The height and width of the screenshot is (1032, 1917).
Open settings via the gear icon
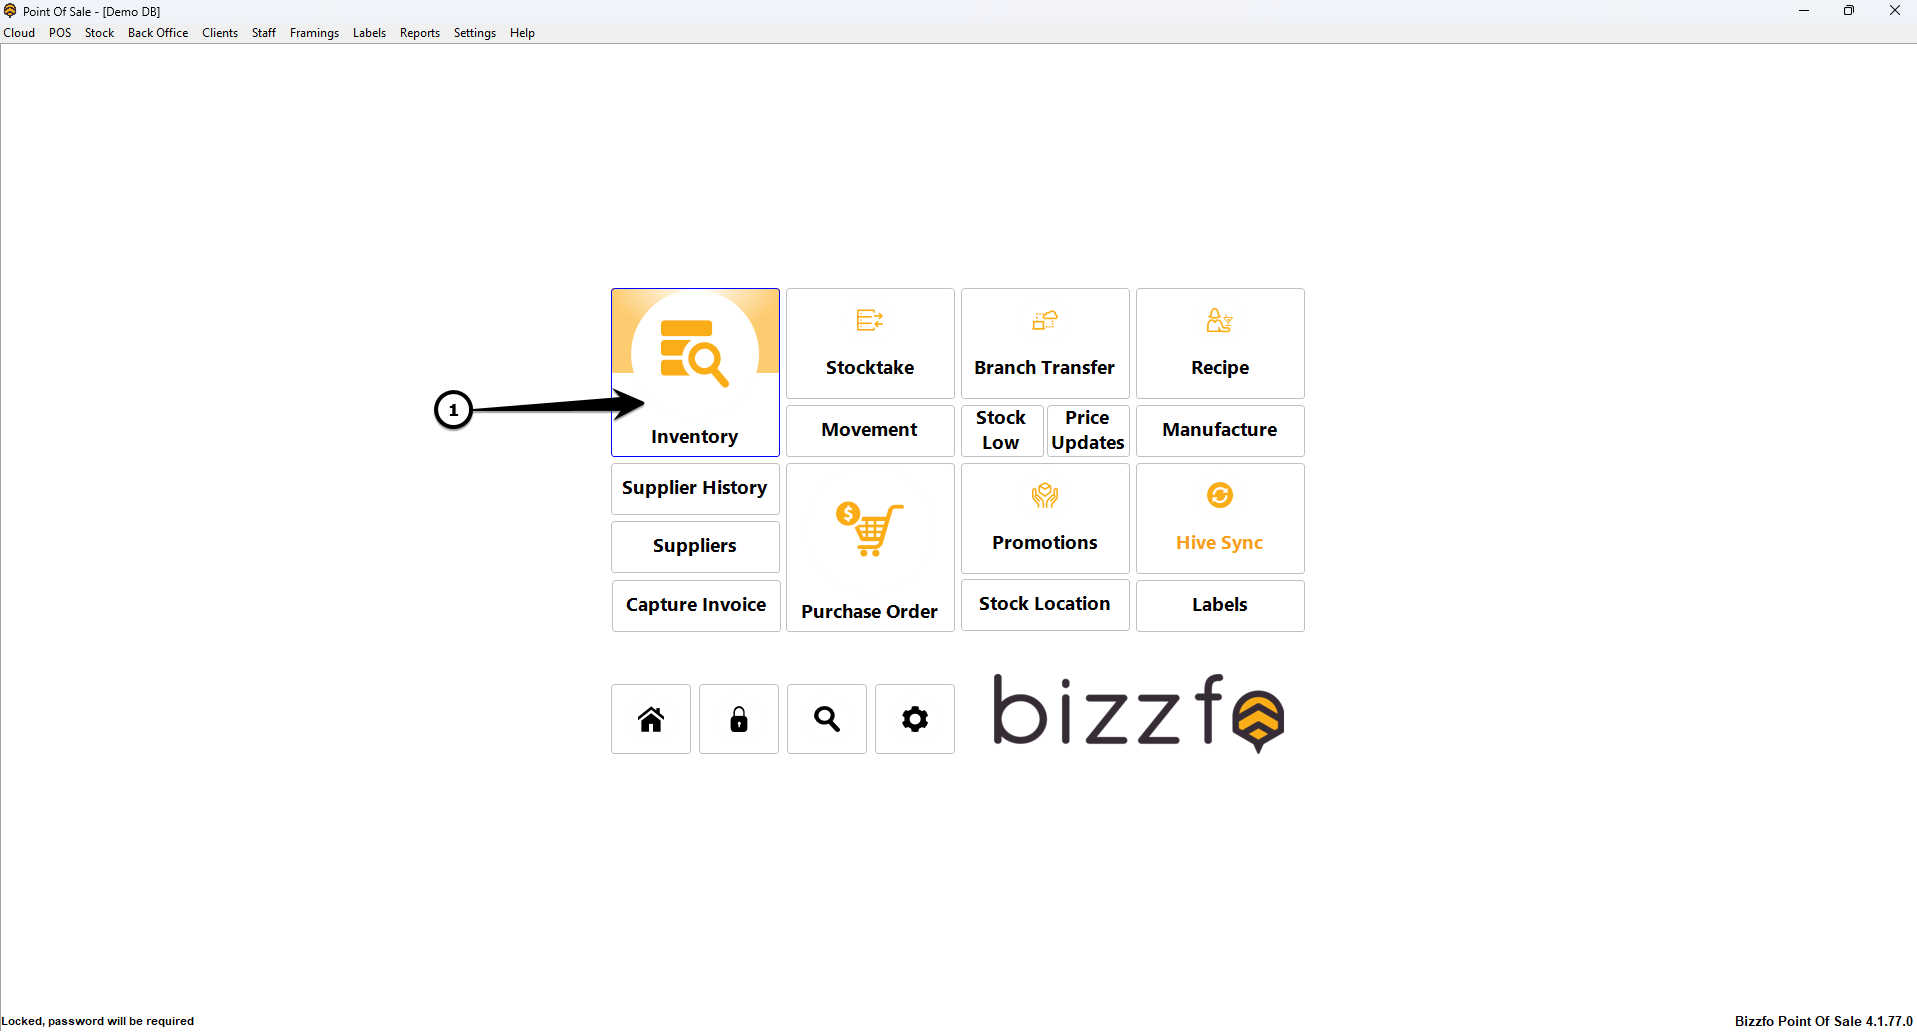(914, 718)
